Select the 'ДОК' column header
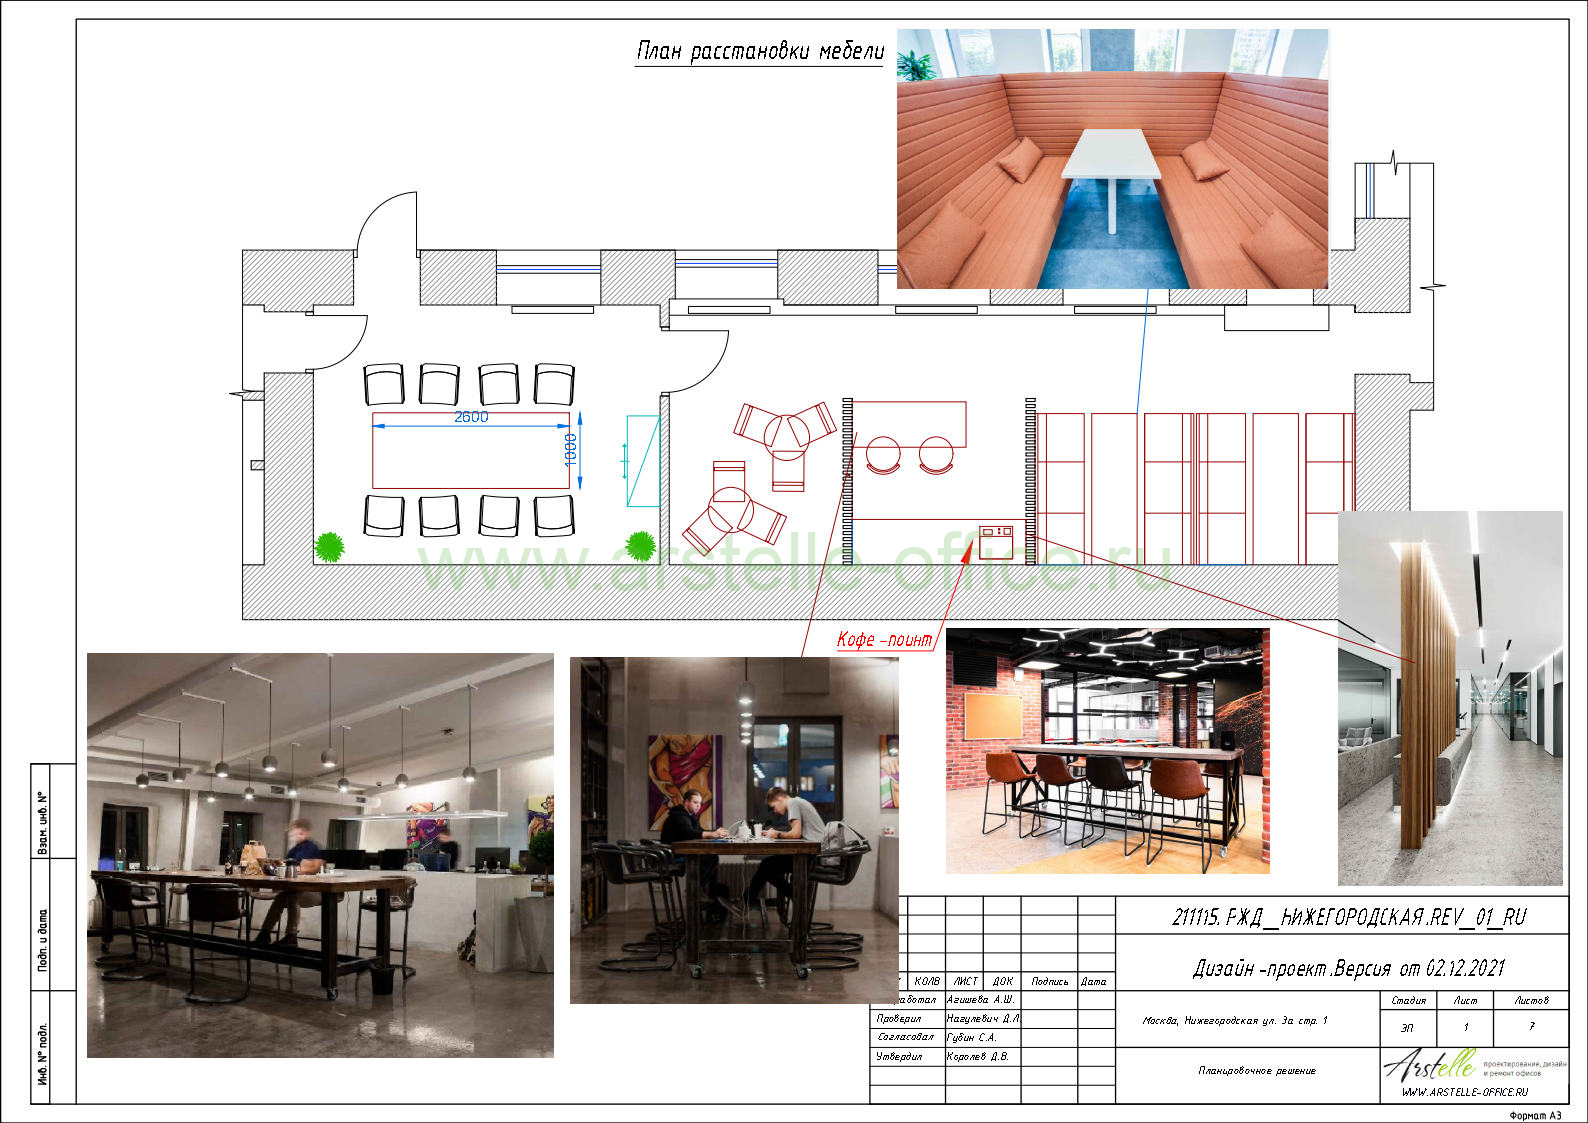The image size is (1588, 1123). click(x=1003, y=982)
